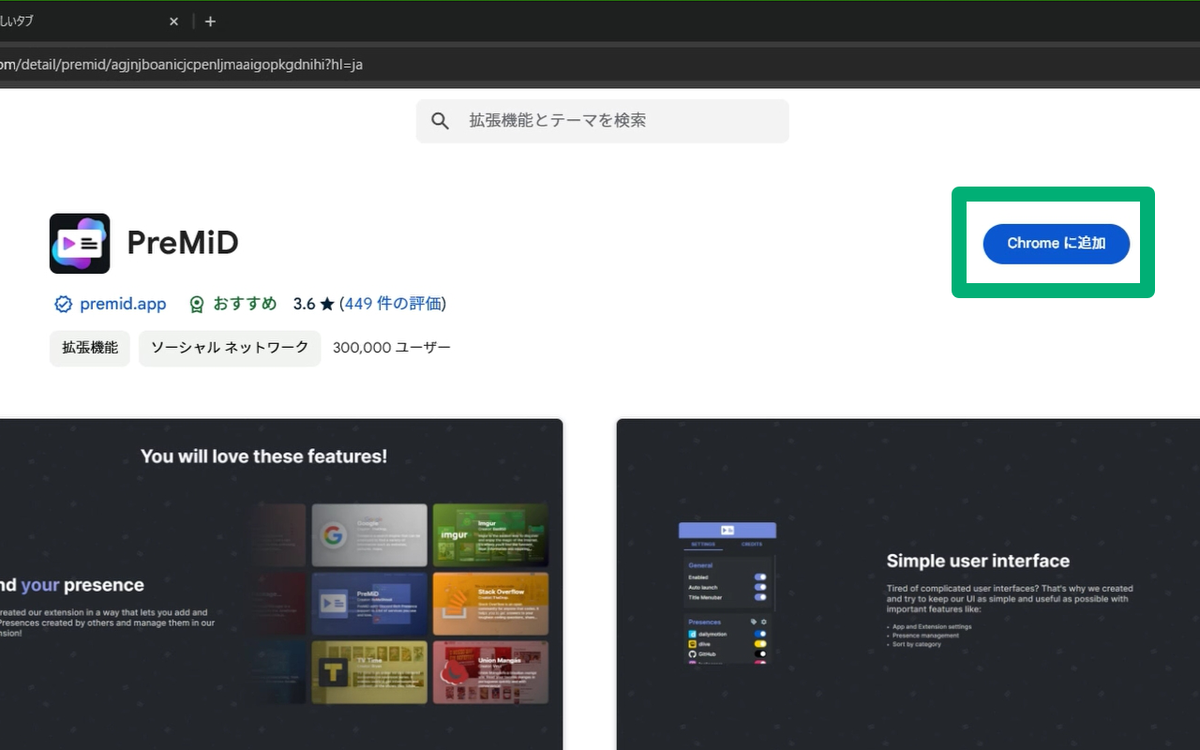1200x750 pixels.
Task: Click the Chrome に追加 button
Action: coord(1056,244)
